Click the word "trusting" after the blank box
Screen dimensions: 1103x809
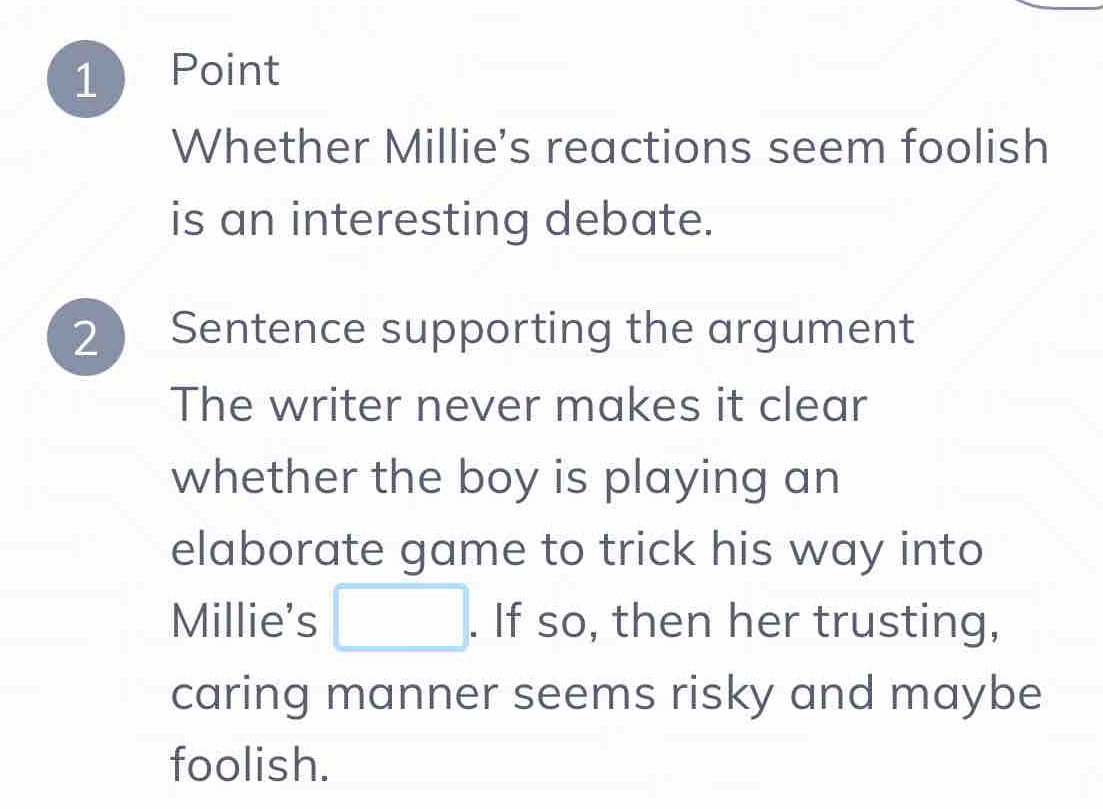(x=903, y=621)
